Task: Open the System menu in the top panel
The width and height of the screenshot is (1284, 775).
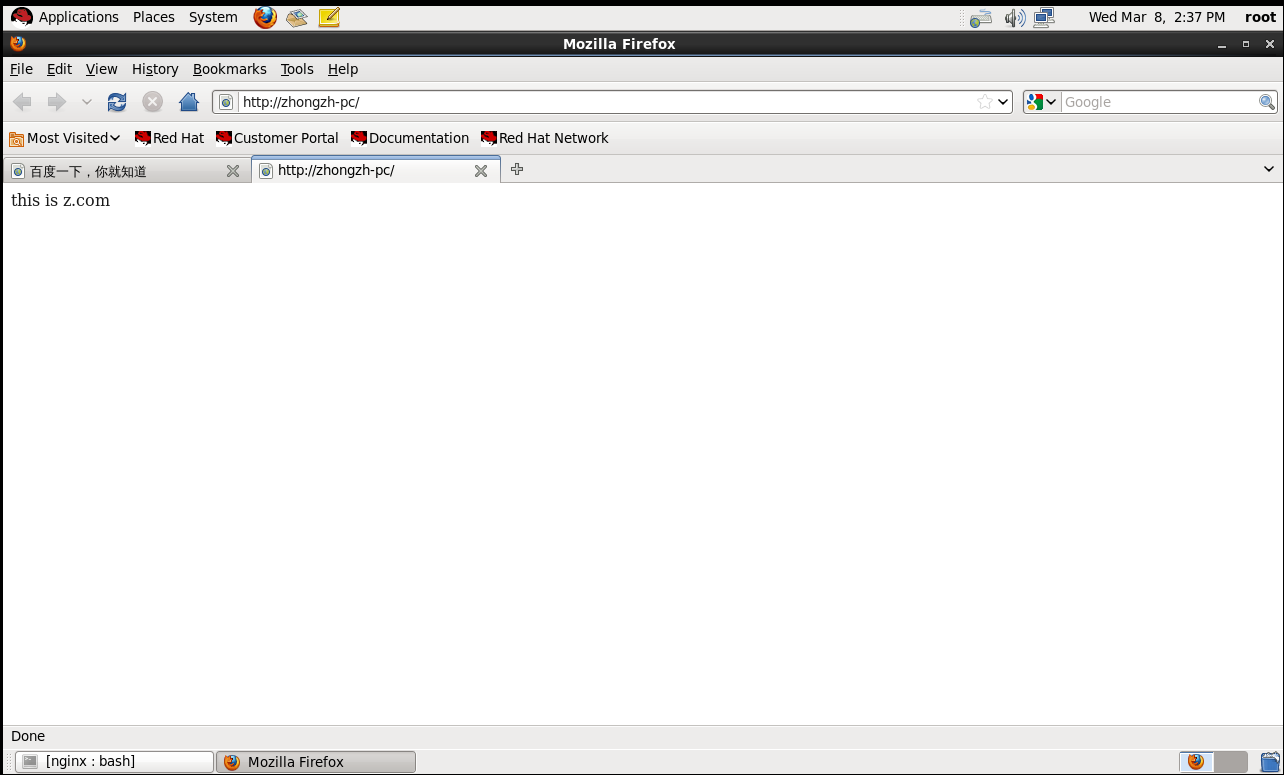Action: (x=213, y=17)
